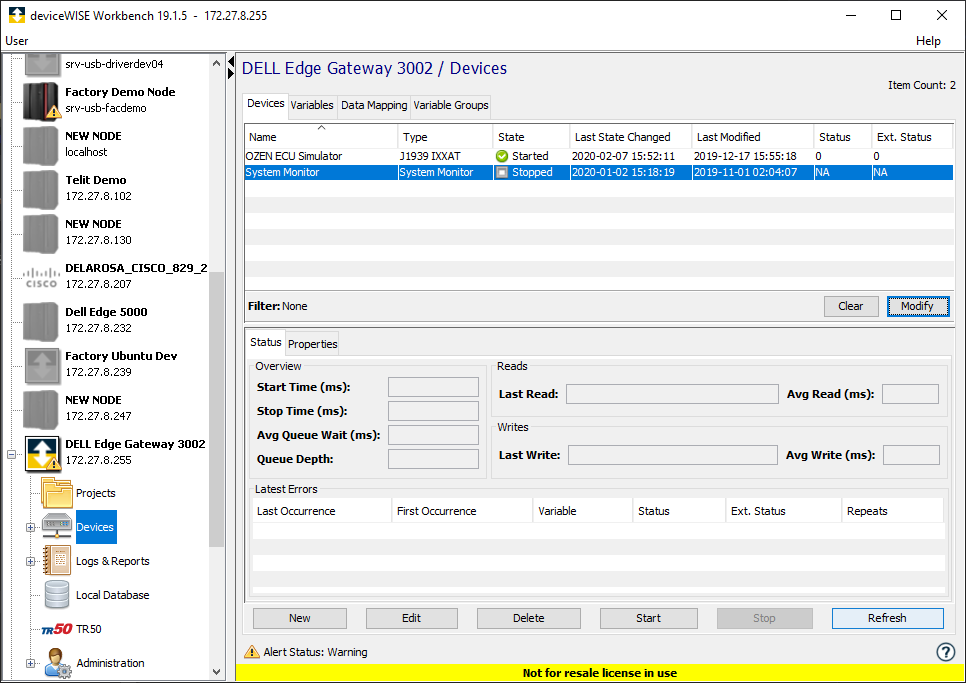
Task: Click the Start Time (ms) field
Action: (x=433, y=387)
